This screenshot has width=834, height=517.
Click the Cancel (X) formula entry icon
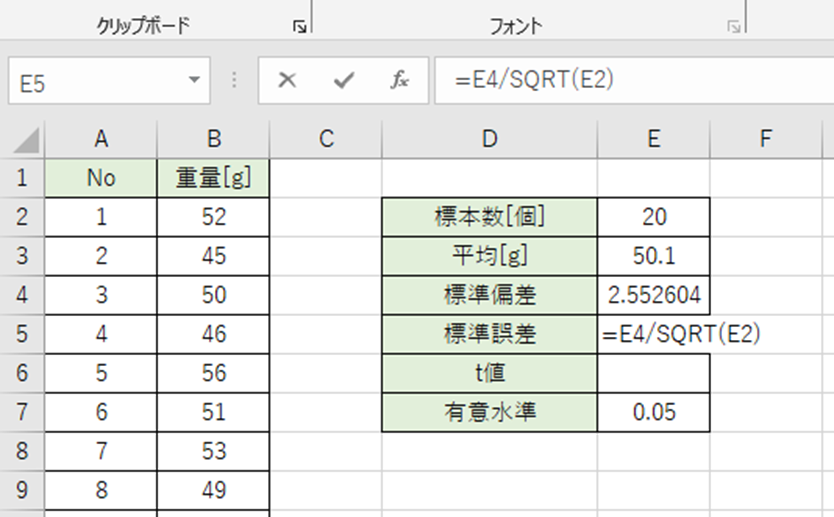[x=288, y=81]
